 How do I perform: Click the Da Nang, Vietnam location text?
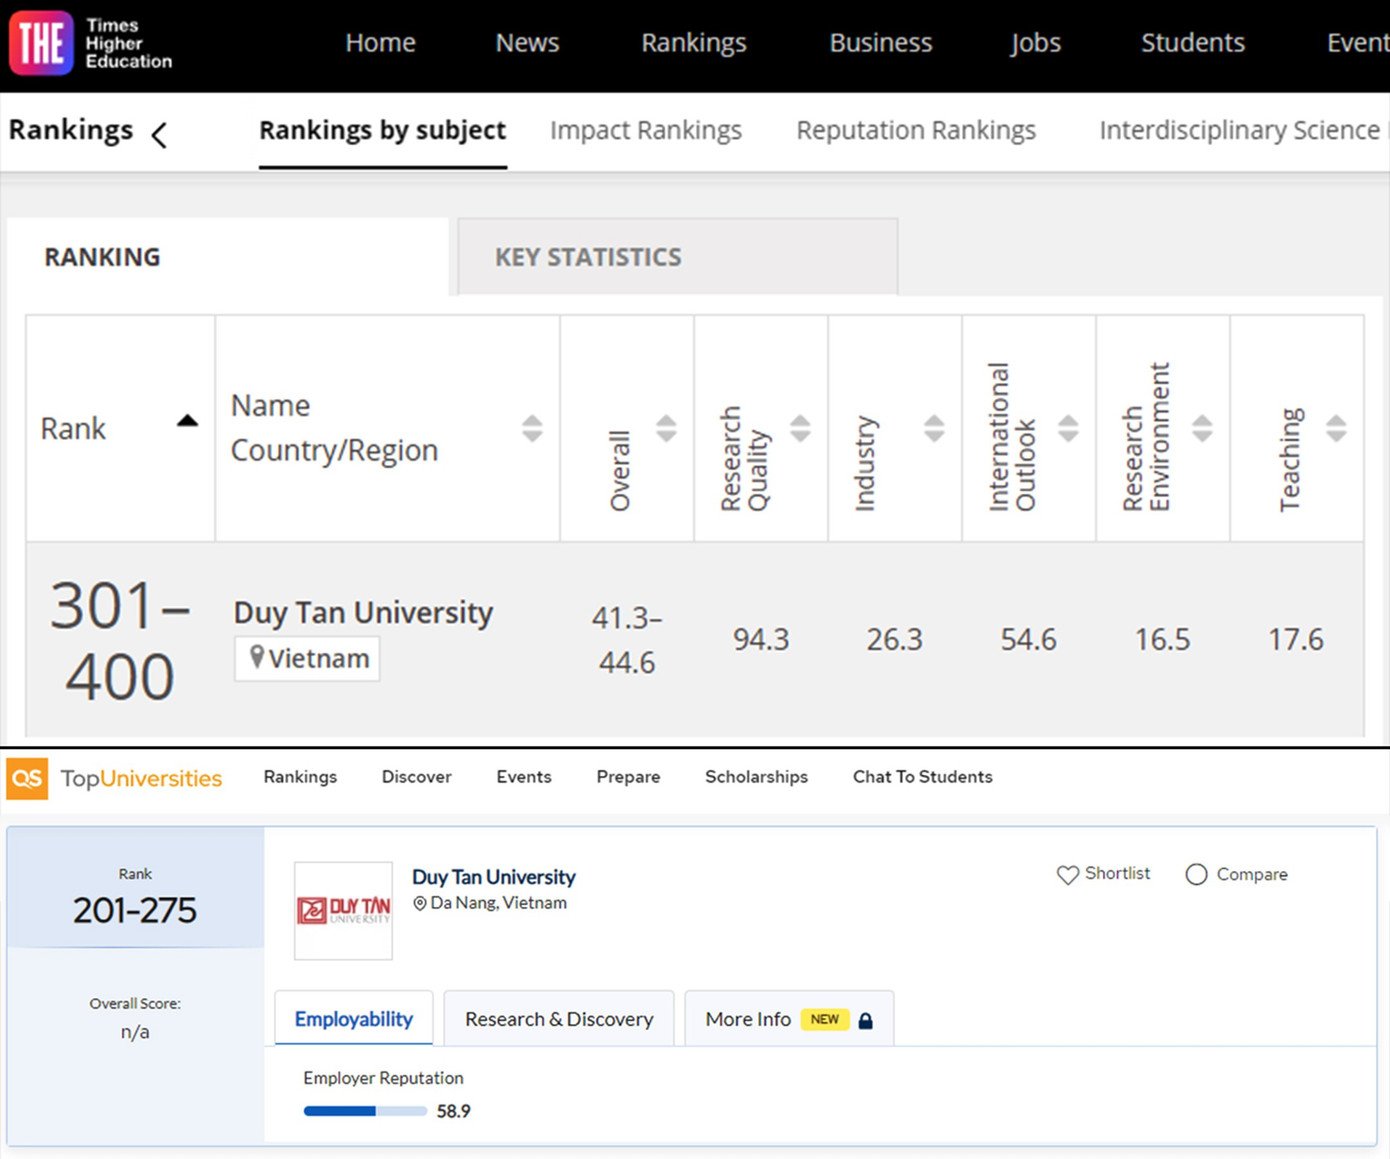(498, 903)
